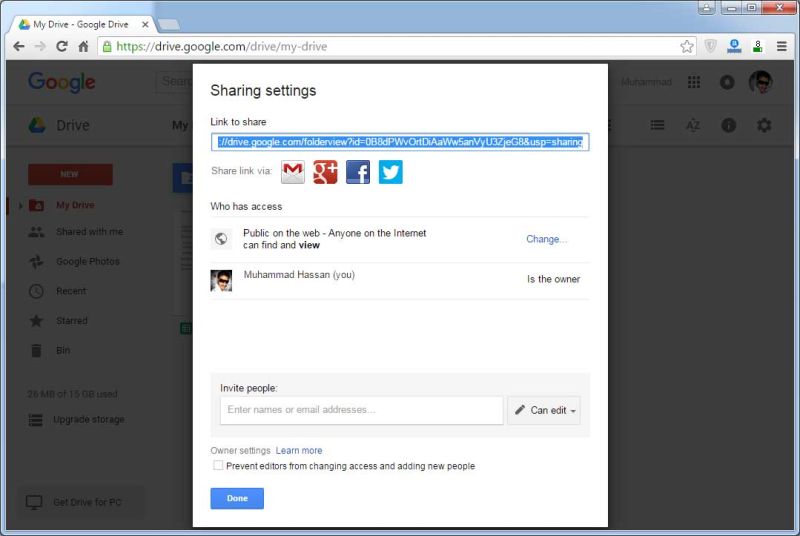Open AZ sort options icon
The height and width of the screenshot is (536, 800).
coord(693,125)
